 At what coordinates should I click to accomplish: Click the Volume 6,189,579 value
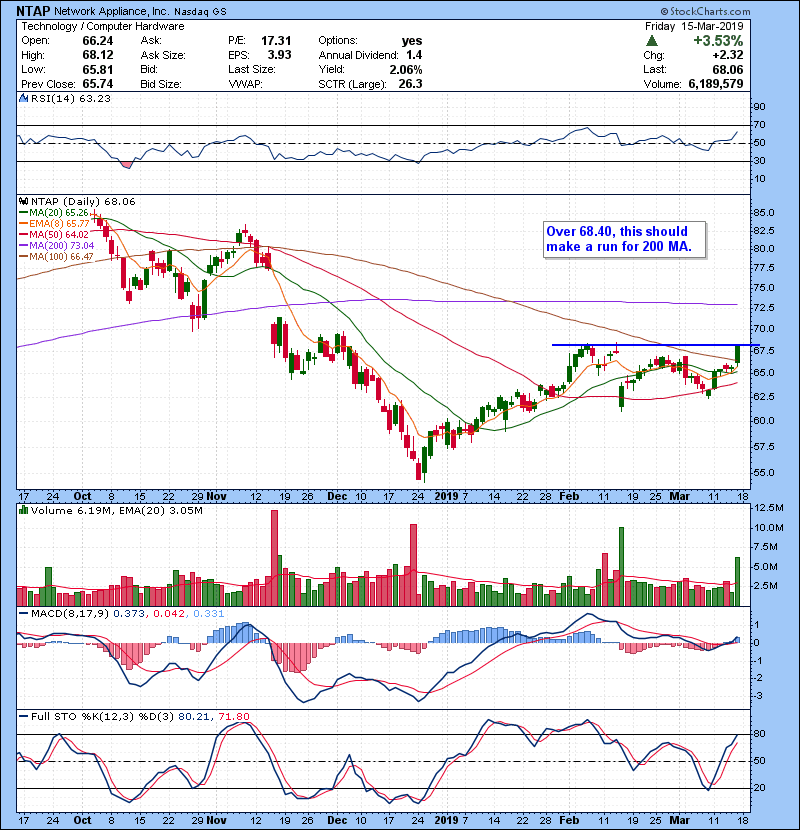point(715,84)
